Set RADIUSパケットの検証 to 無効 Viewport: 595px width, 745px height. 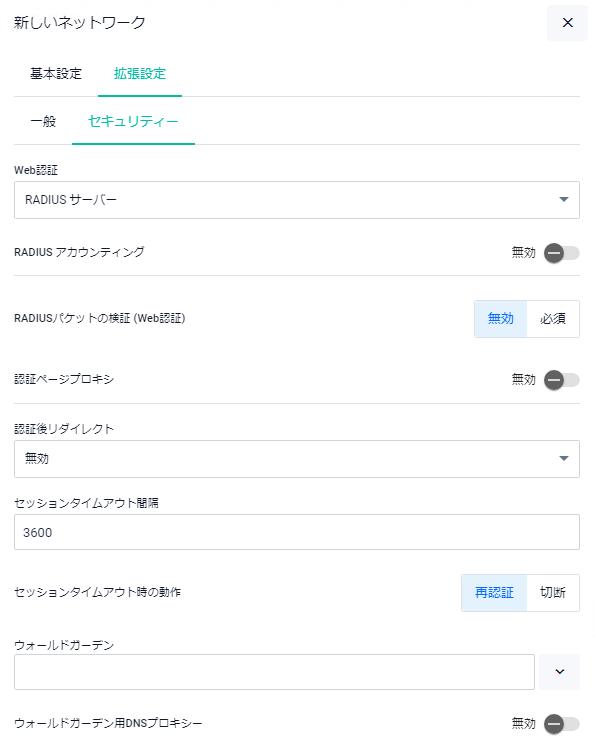[500, 319]
